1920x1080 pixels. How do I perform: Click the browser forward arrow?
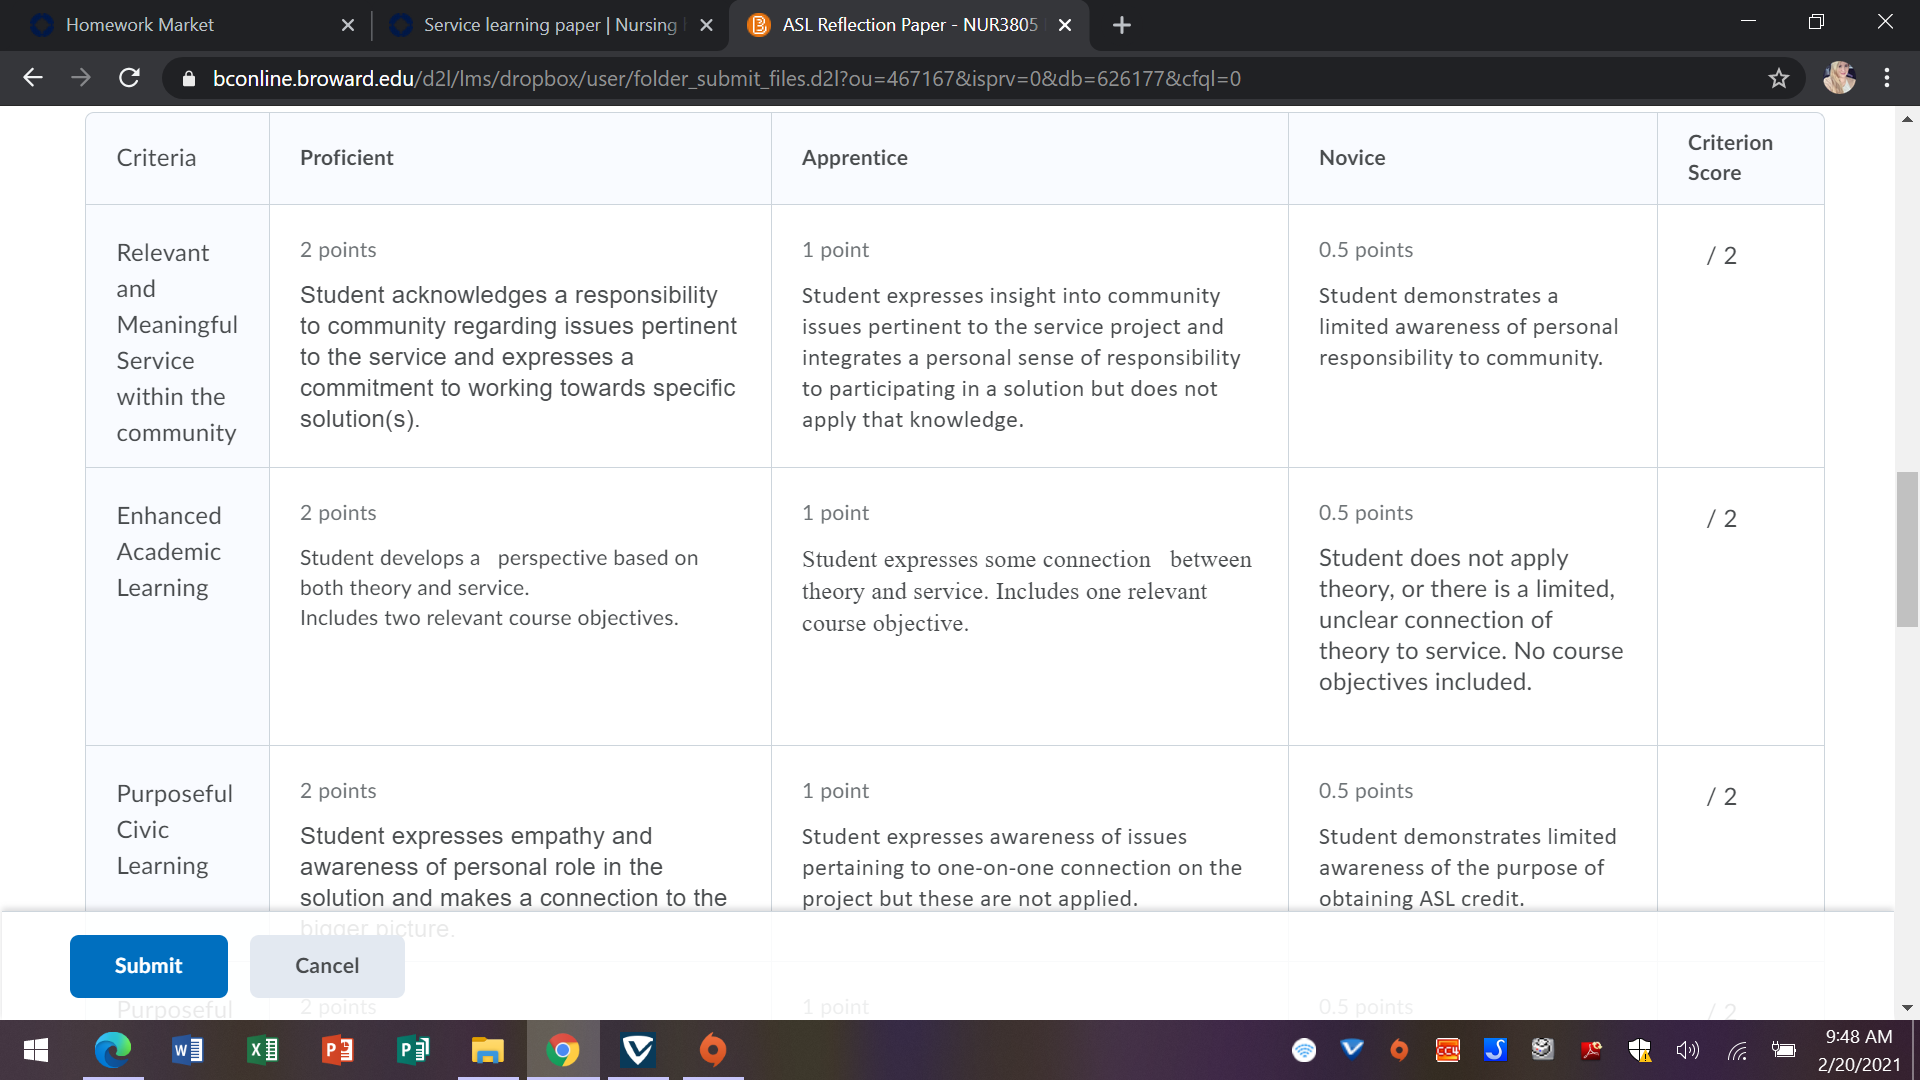click(81, 78)
